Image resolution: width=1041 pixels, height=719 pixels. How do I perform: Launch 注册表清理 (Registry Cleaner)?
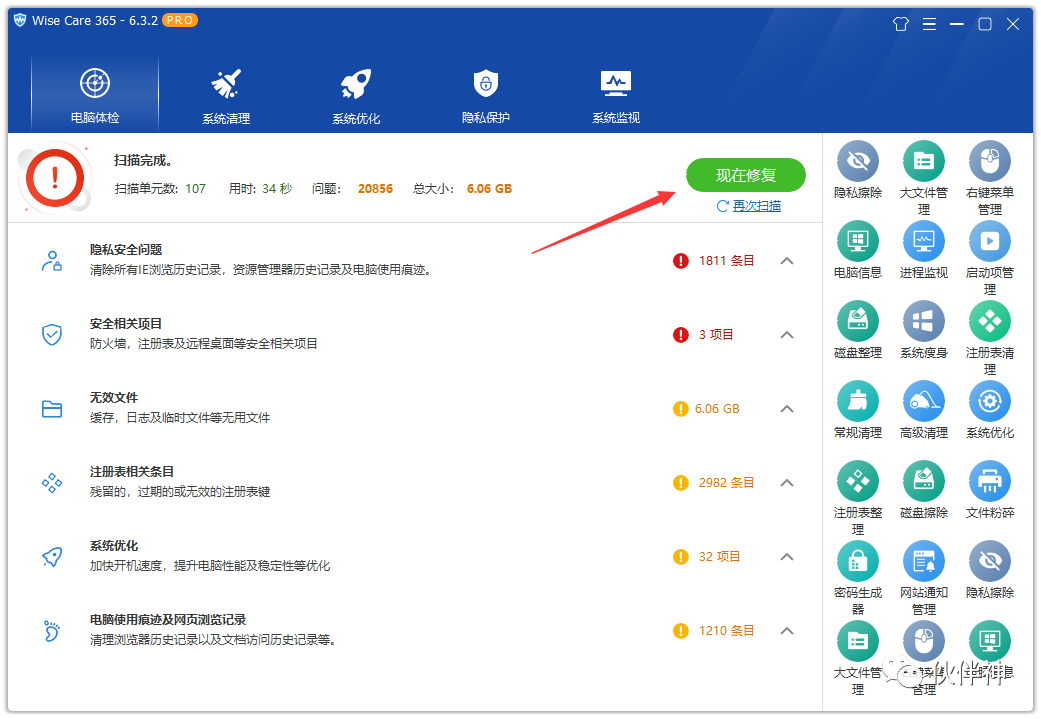pos(989,321)
